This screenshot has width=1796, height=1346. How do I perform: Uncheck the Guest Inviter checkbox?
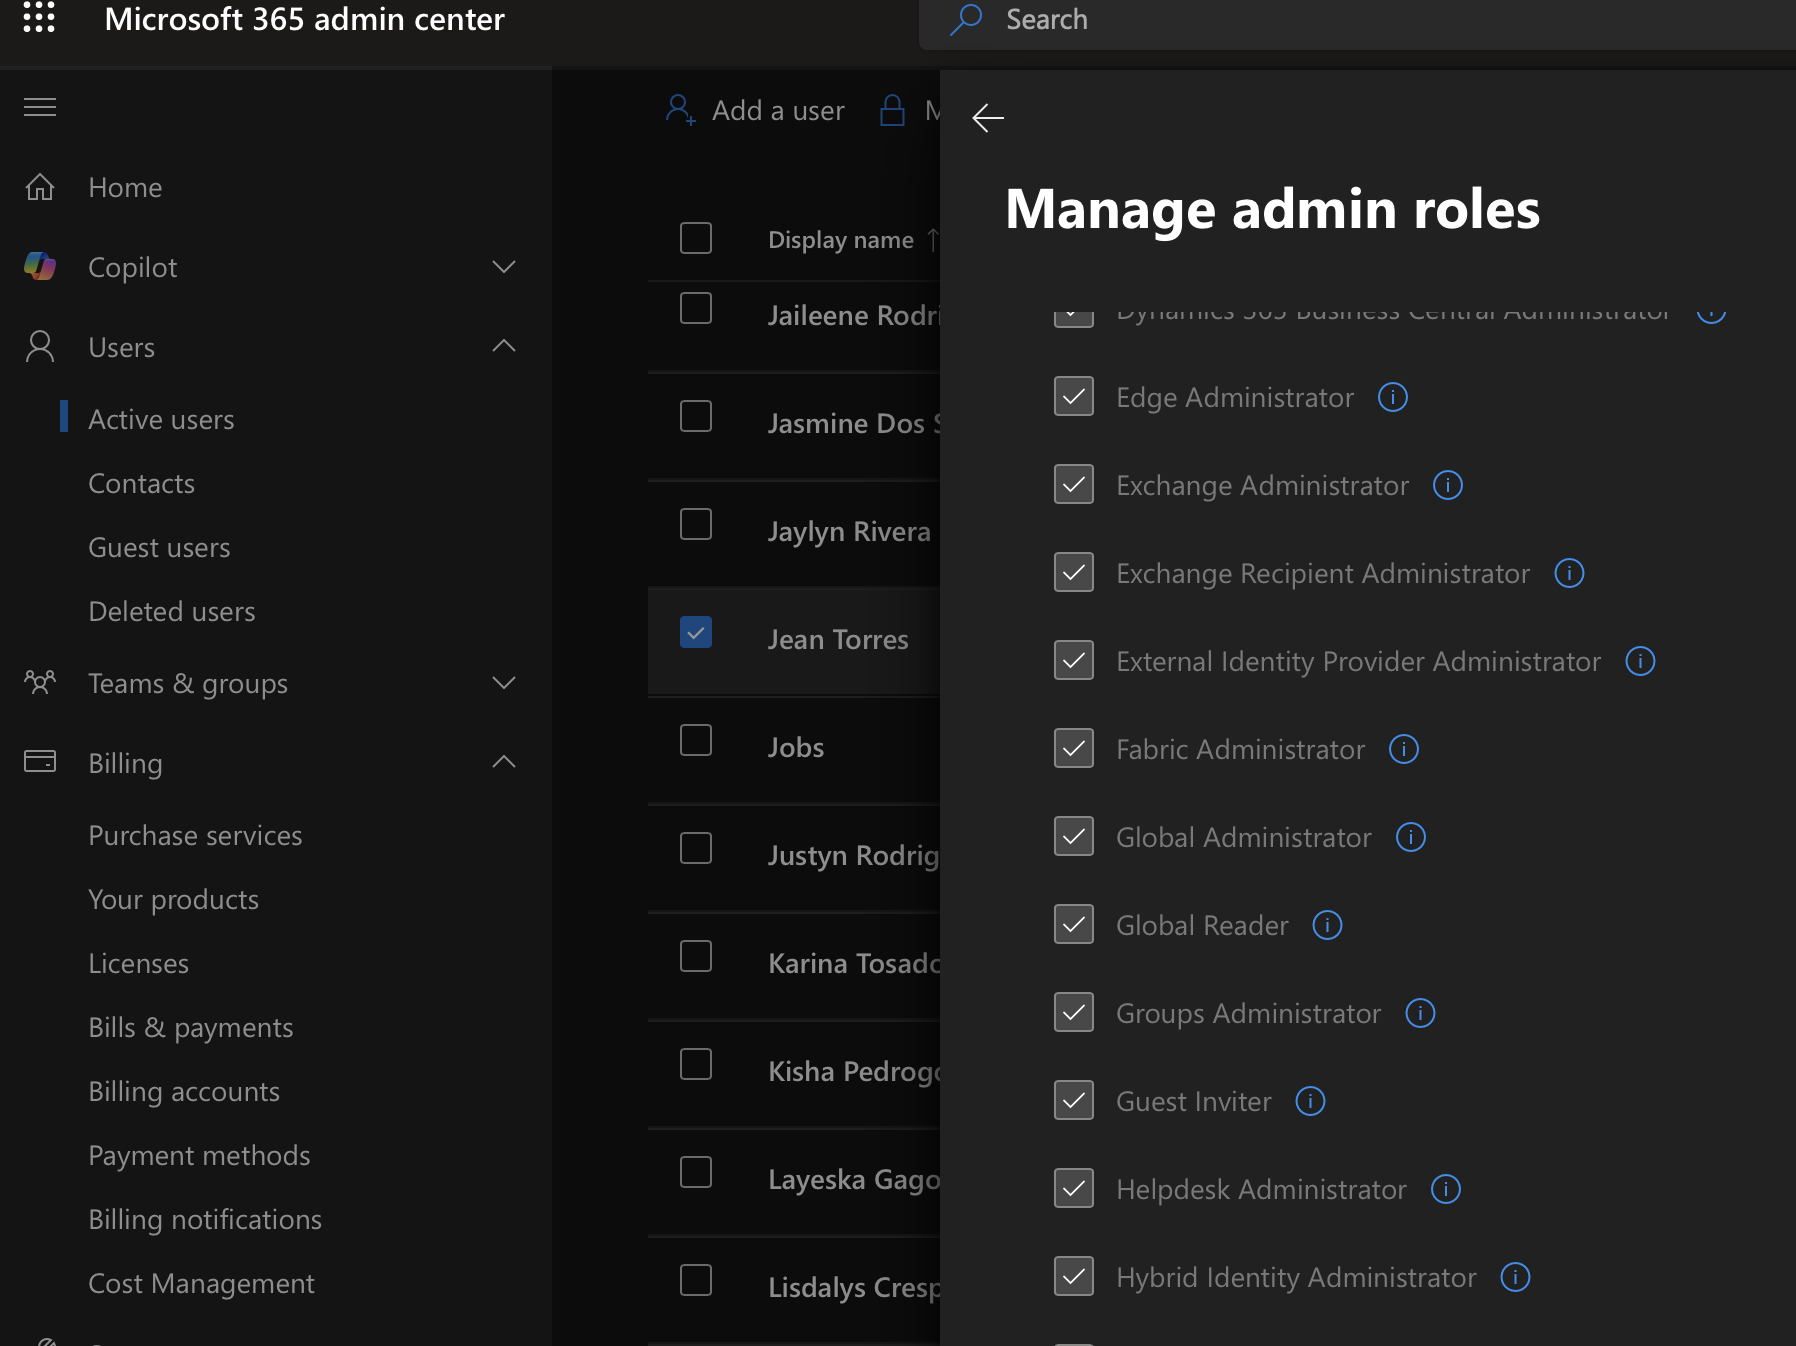(1074, 1100)
